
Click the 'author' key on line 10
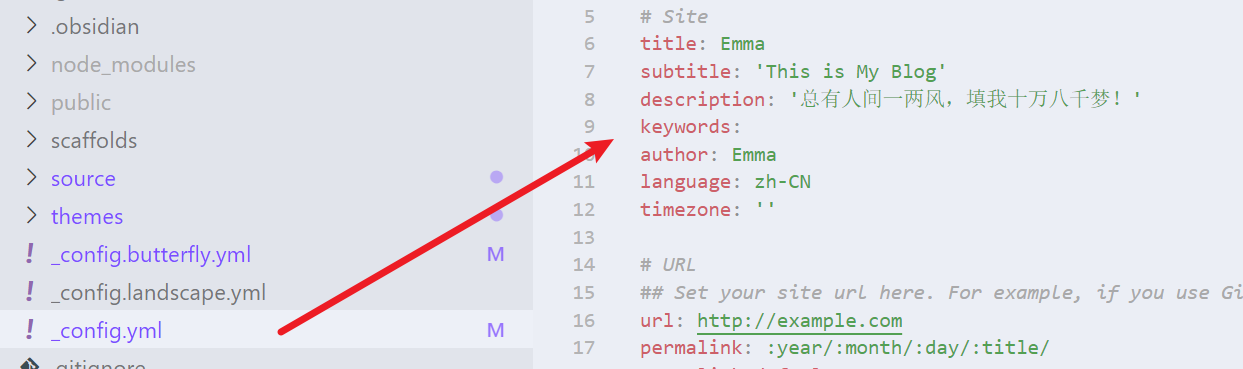click(674, 155)
